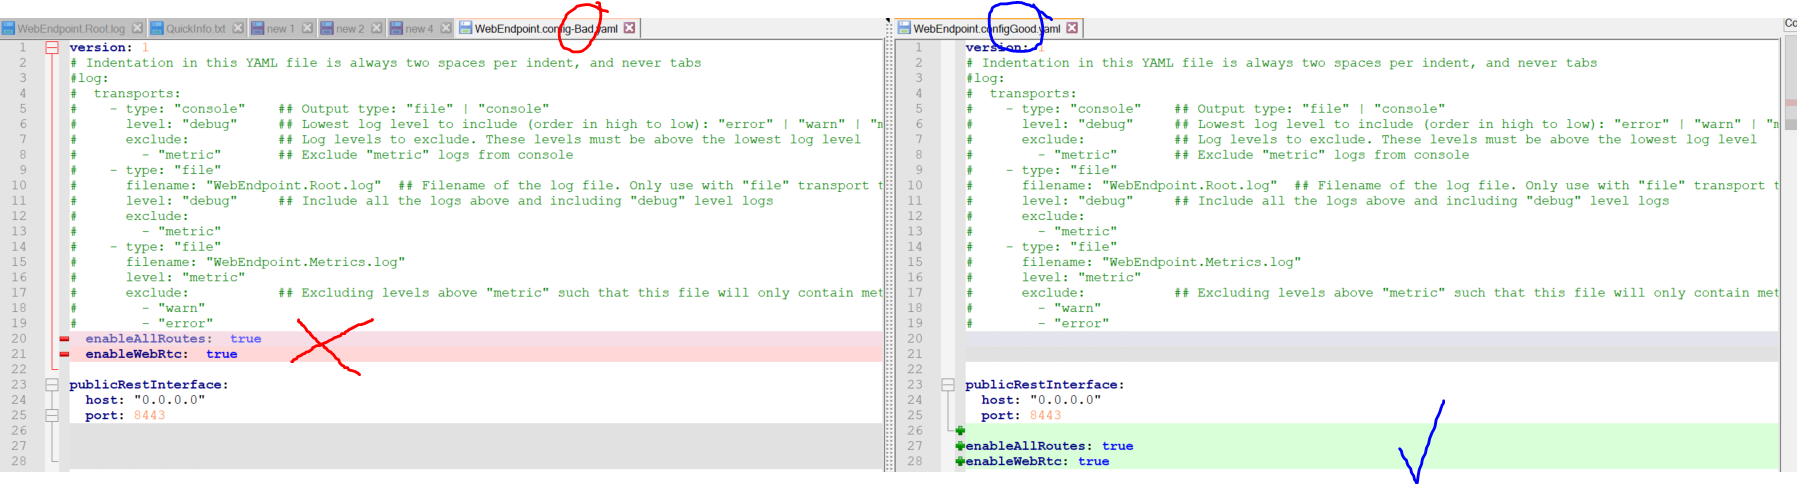Collapse publicRestInterface block in left pane
Viewport: 1797px width, 484px height.
pyautogui.click(x=52, y=384)
